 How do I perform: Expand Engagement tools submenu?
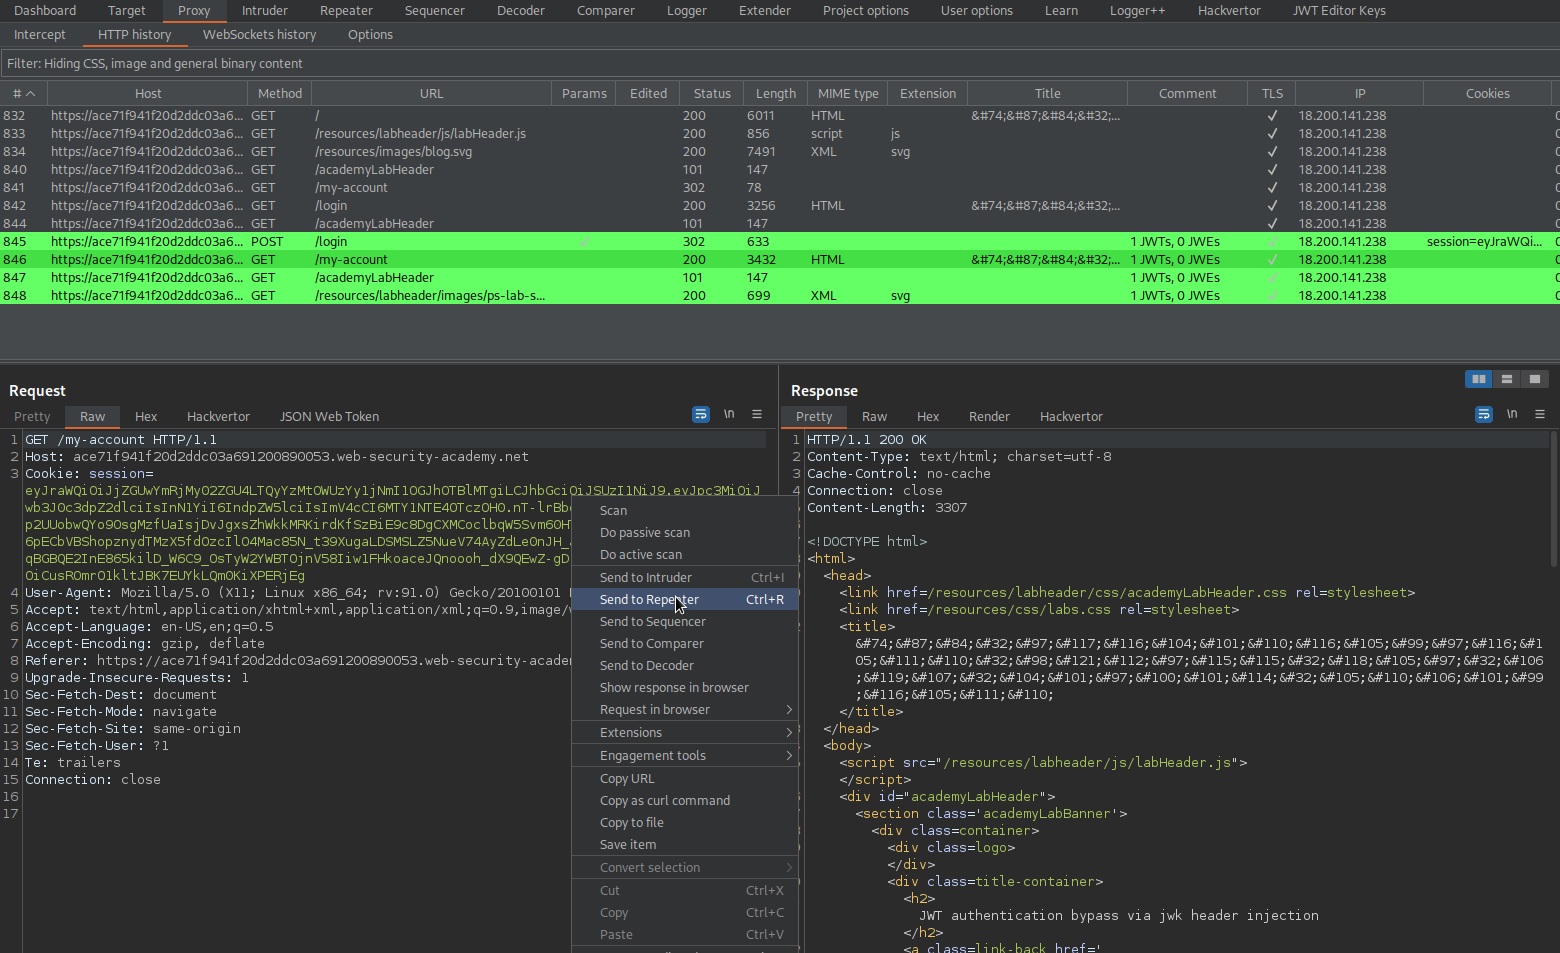(685, 756)
